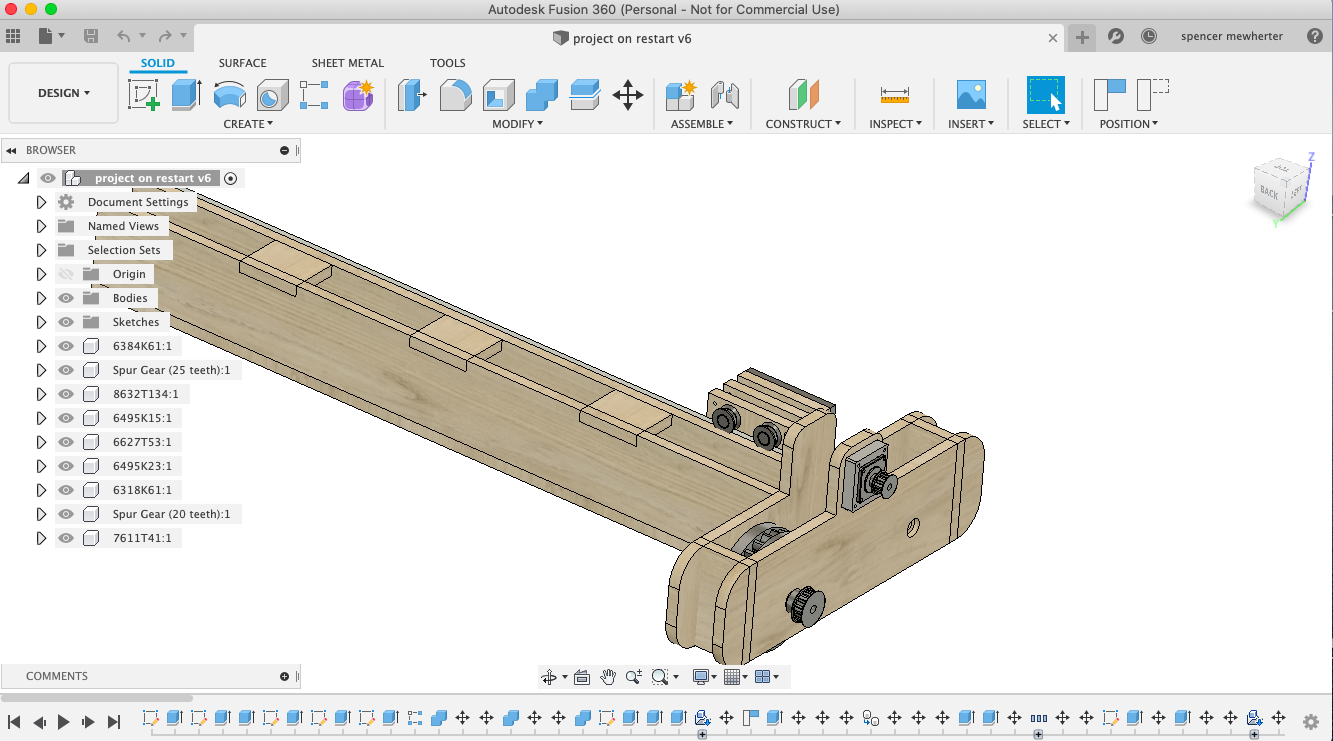Expand the Document Settings node
This screenshot has height=741, width=1333.
point(41,202)
